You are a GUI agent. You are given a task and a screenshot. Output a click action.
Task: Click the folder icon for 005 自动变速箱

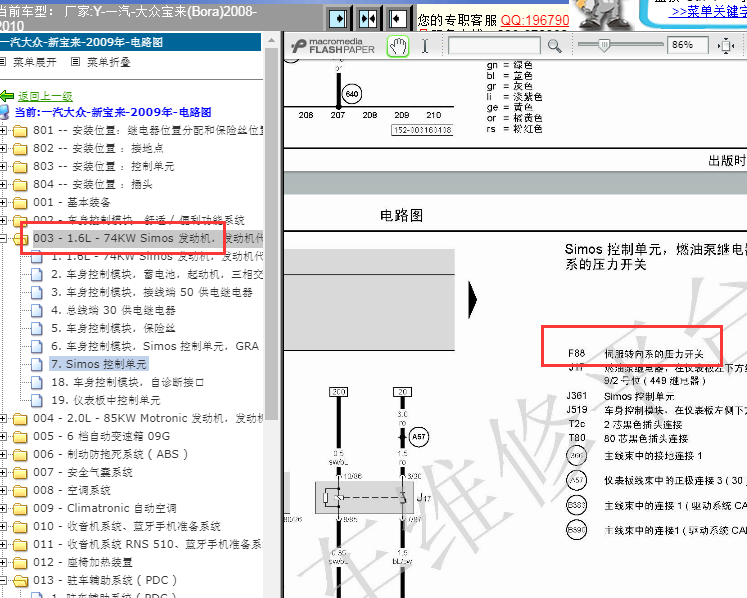coord(20,436)
